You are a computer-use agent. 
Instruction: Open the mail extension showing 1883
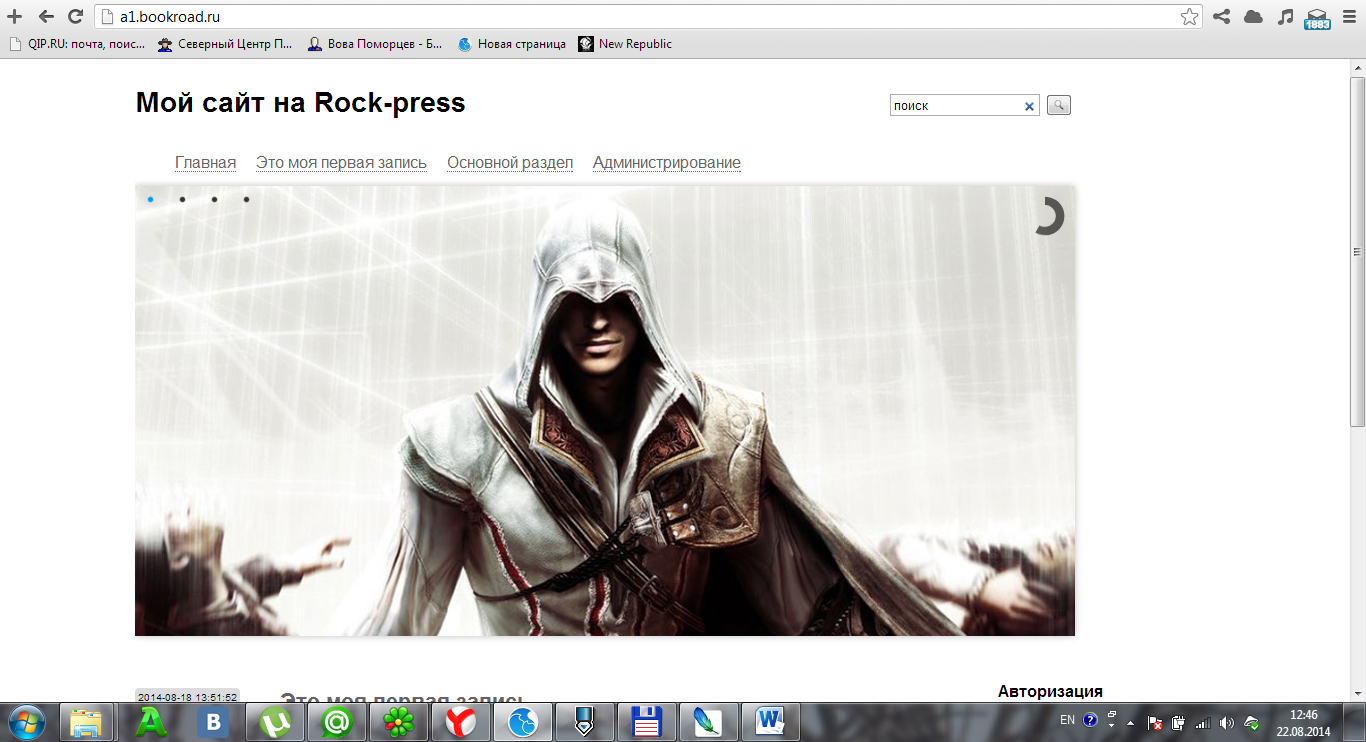1317,18
